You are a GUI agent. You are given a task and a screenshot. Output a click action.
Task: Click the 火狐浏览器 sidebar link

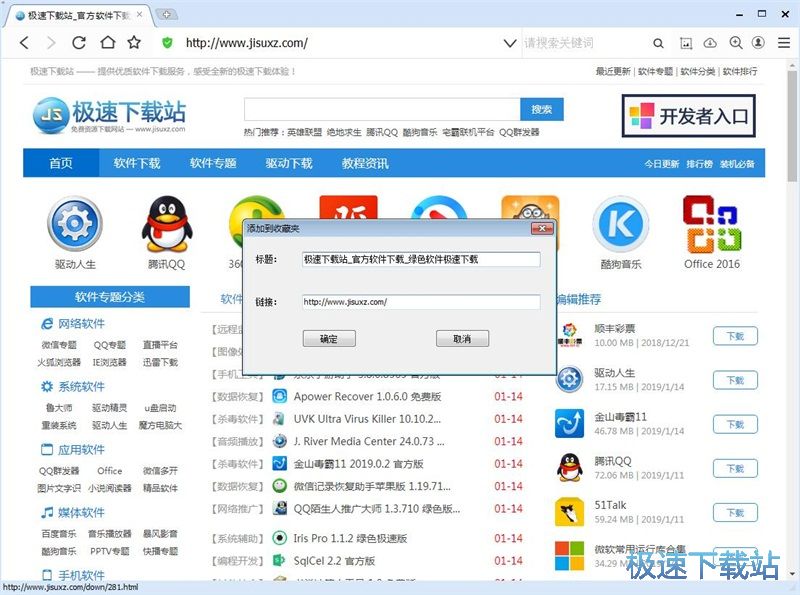click(59, 362)
